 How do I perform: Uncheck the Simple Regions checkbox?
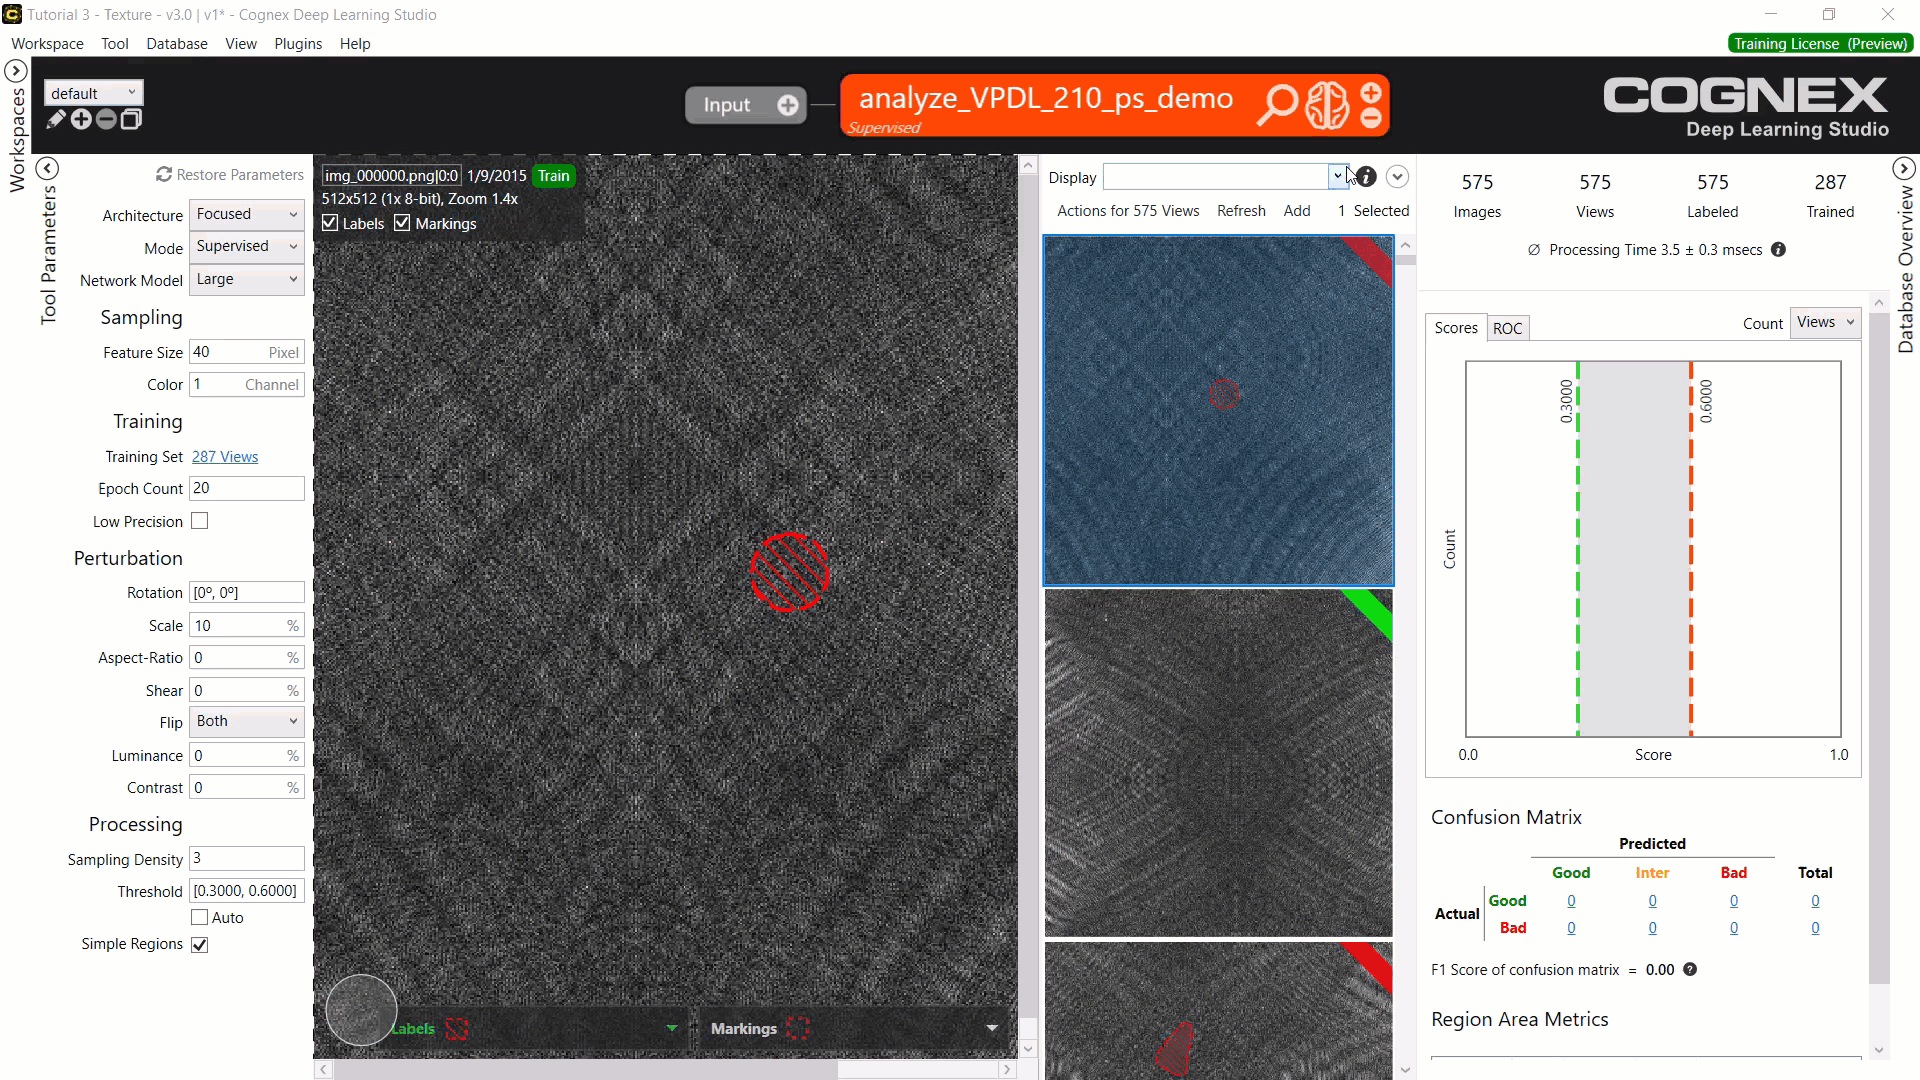coord(200,945)
